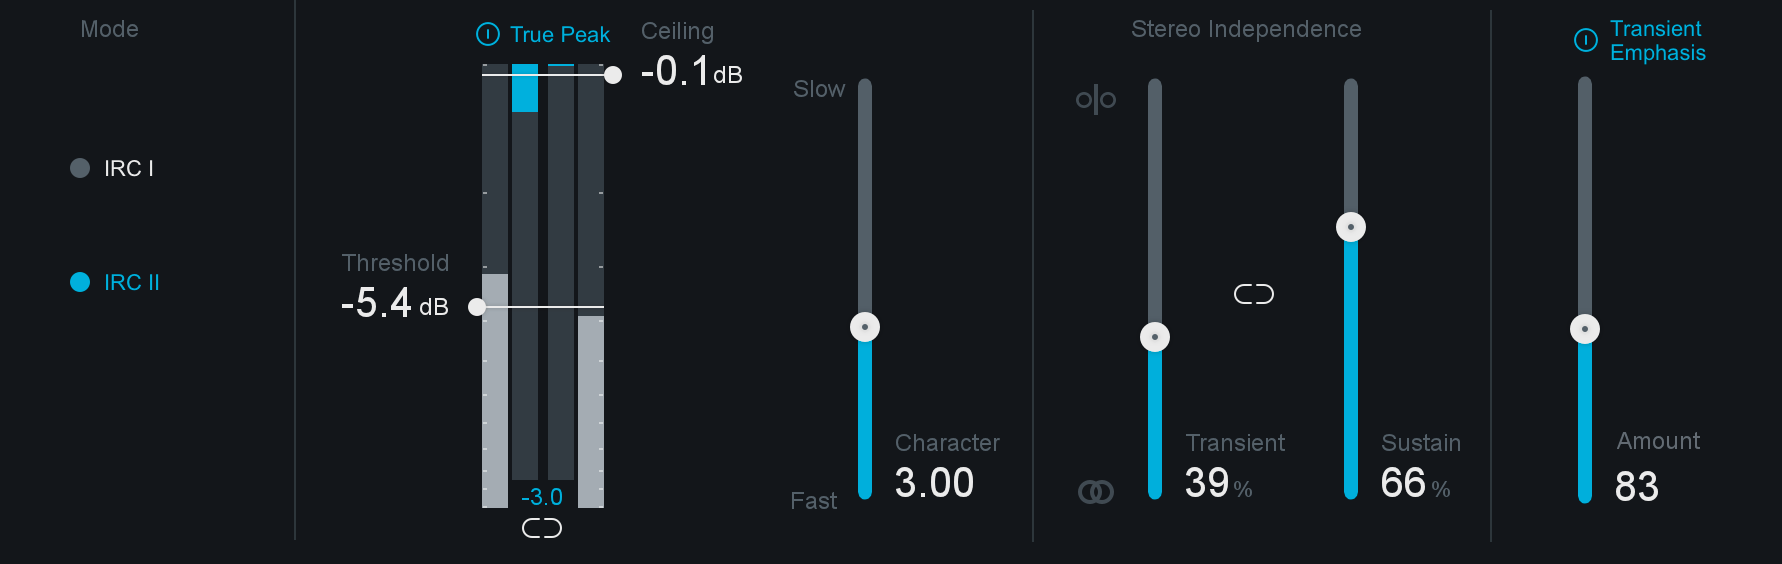Select the IRC I mode
1782x564 pixels.
[112, 168]
